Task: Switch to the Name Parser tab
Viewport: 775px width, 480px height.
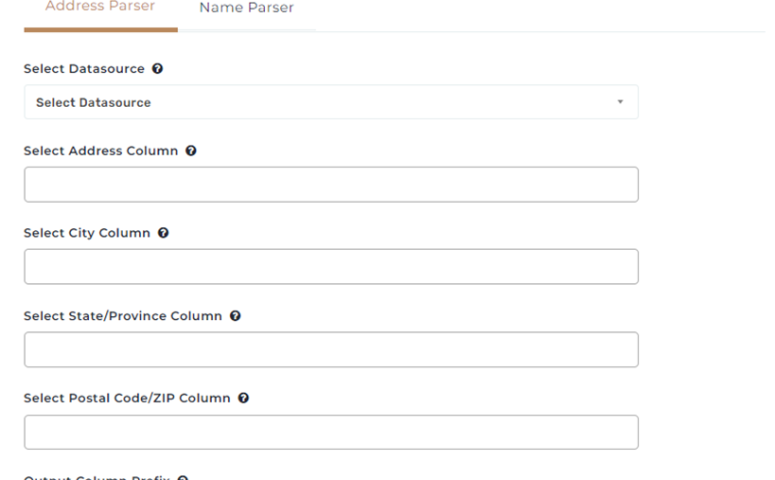Action: pyautogui.click(x=245, y=9)
